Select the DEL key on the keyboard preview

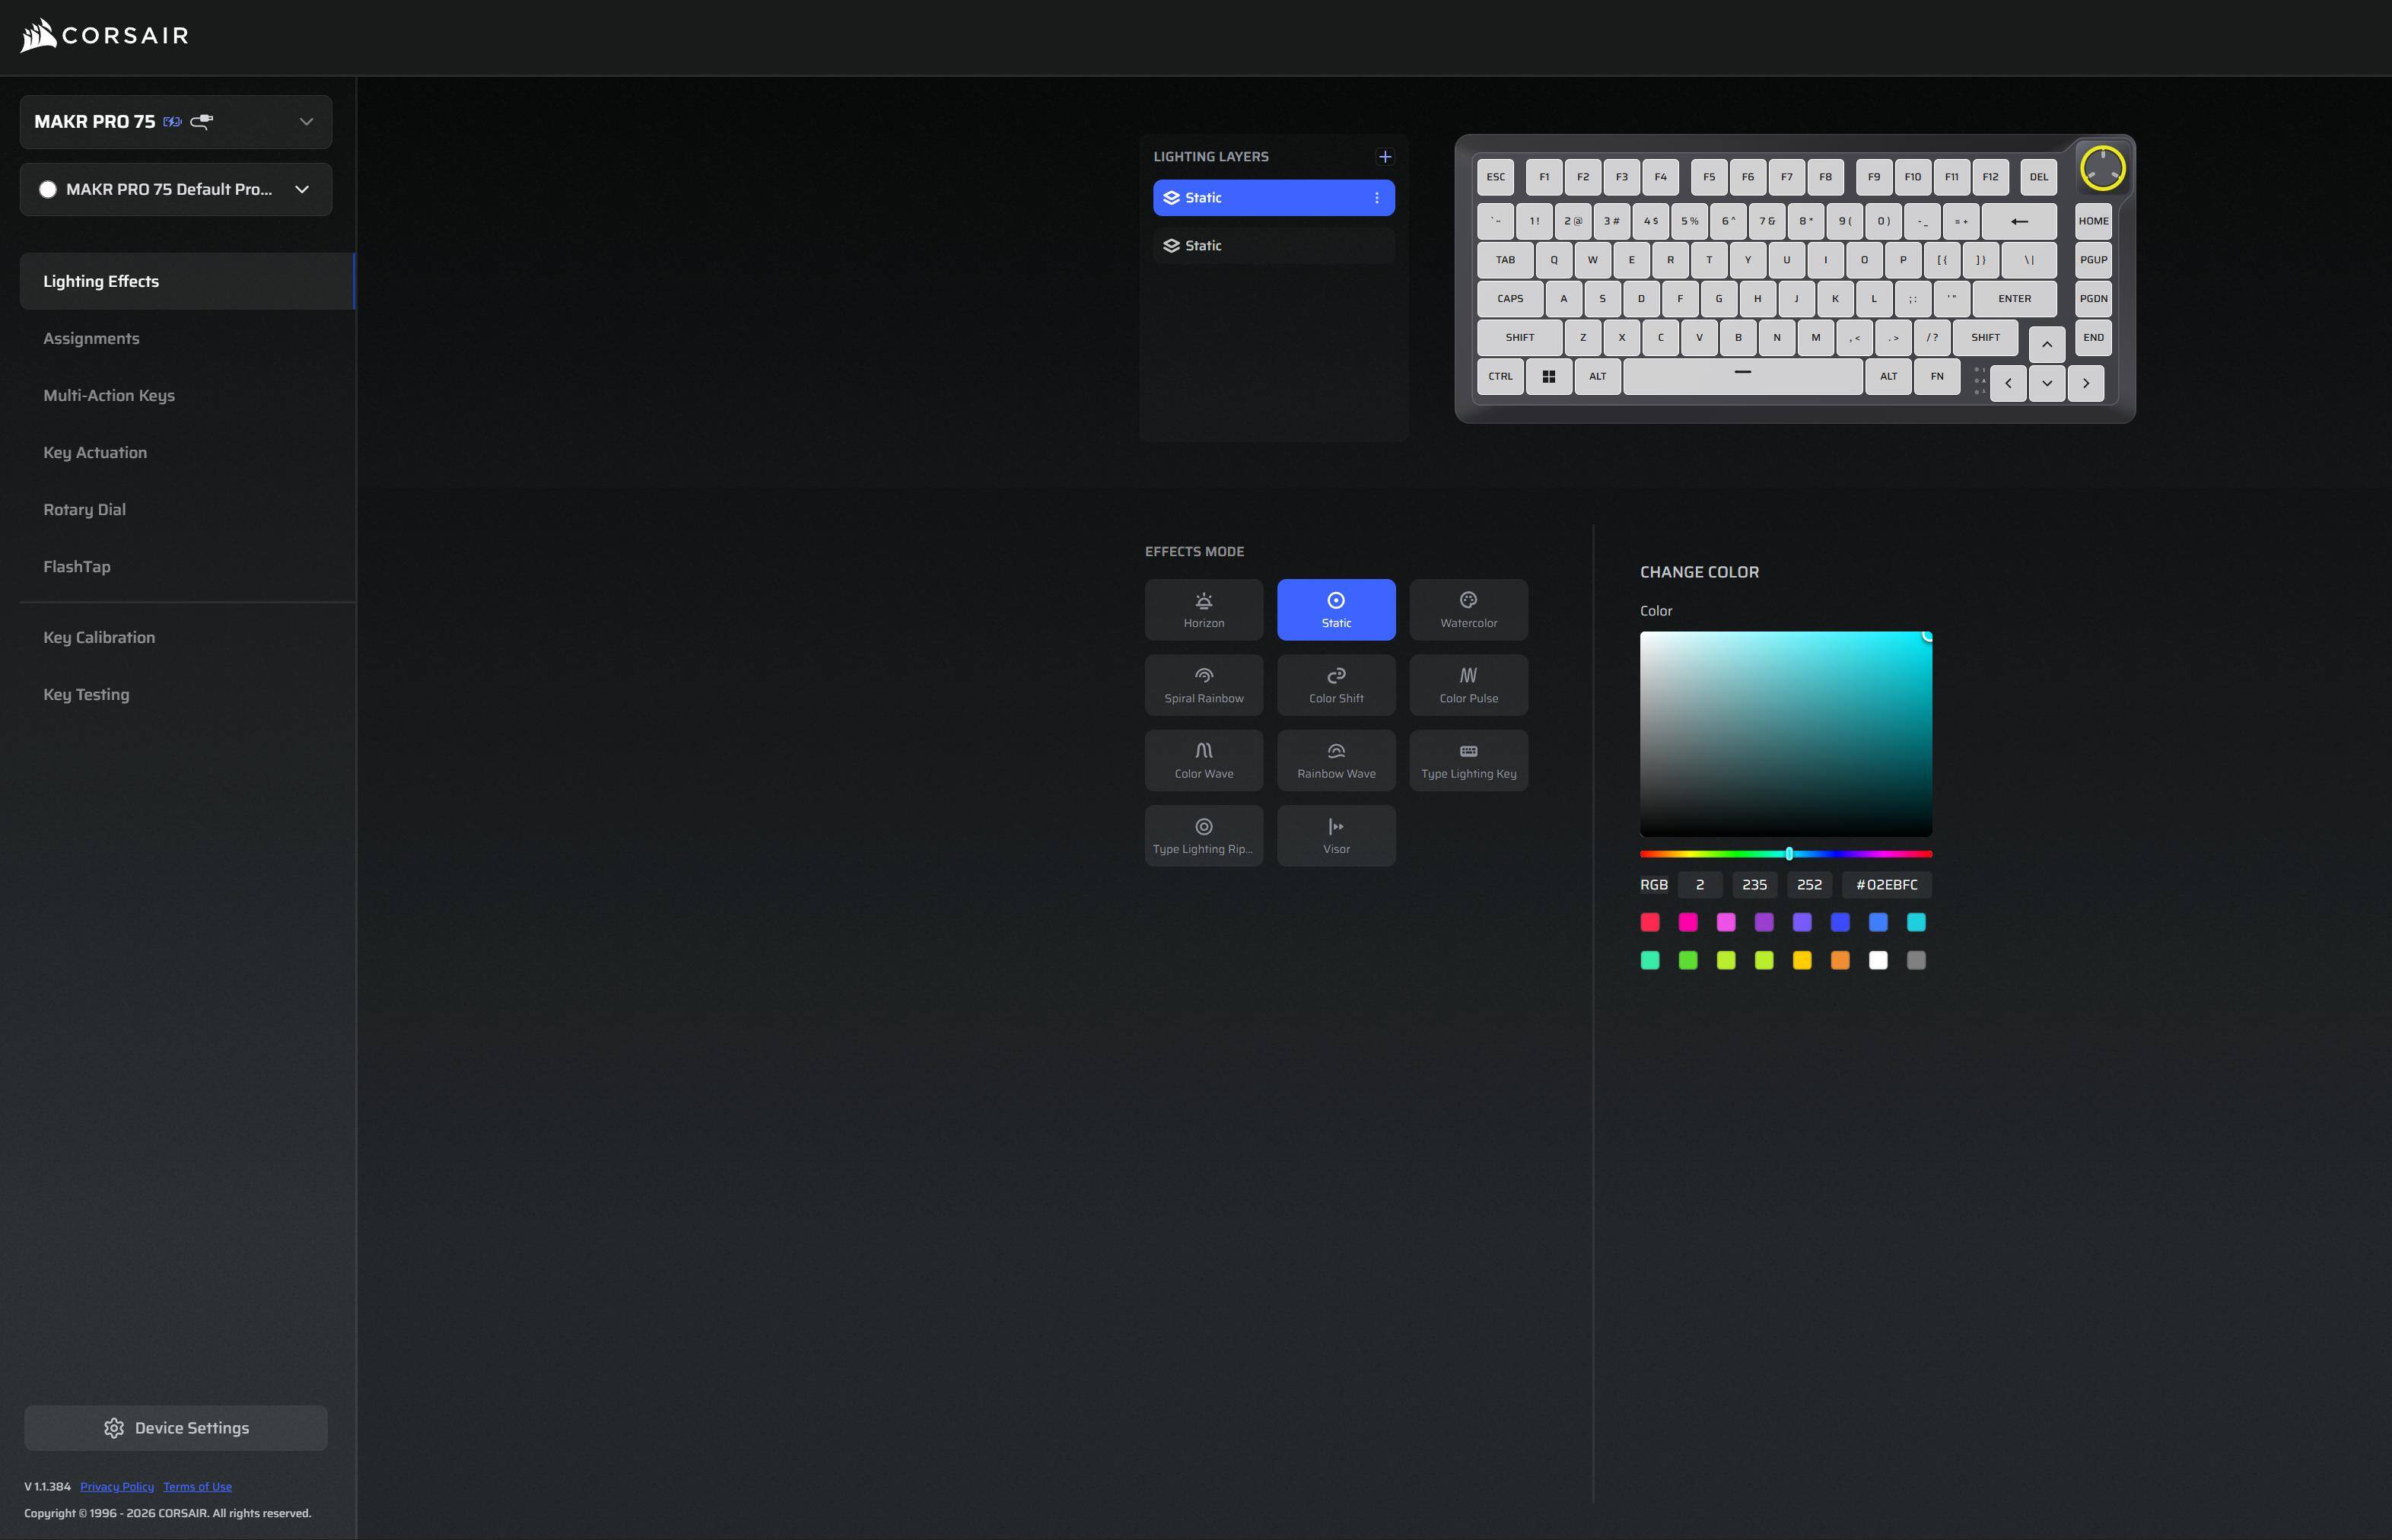[x=2039, y=177]
